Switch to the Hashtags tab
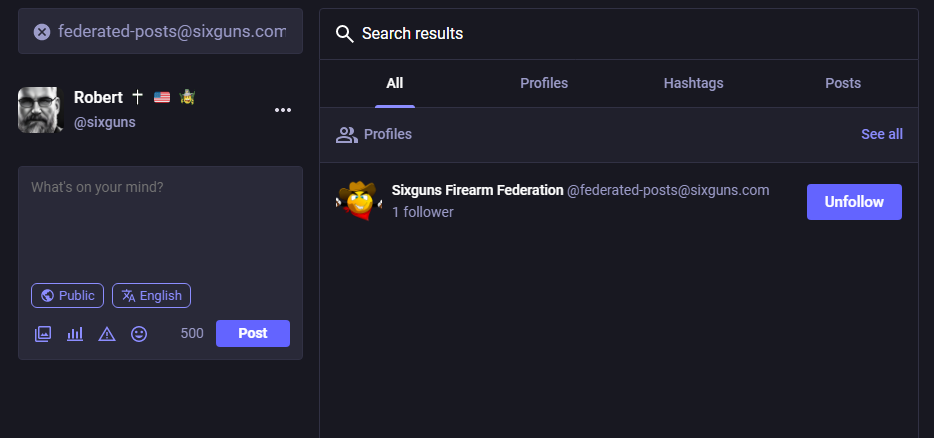The image size is (934, 438). [693, 83]
